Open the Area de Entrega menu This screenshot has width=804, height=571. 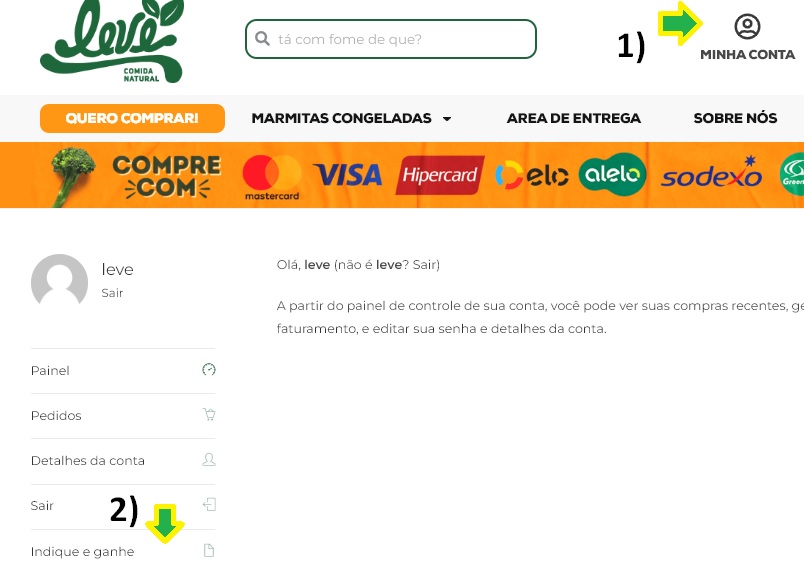(573, 118)
